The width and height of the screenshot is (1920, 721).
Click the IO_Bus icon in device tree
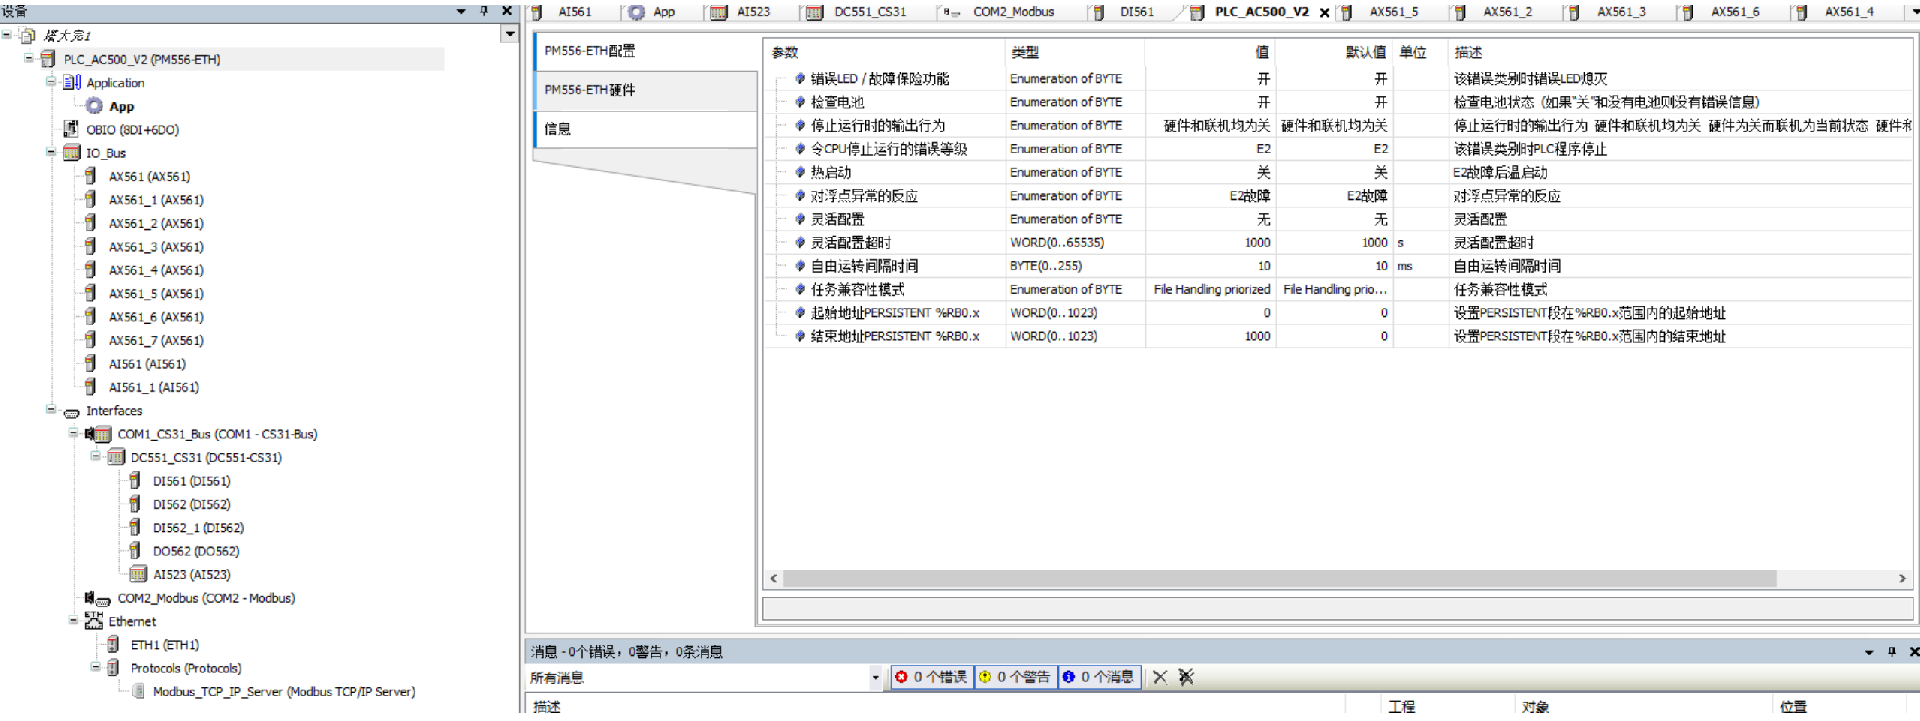[72, 153]
